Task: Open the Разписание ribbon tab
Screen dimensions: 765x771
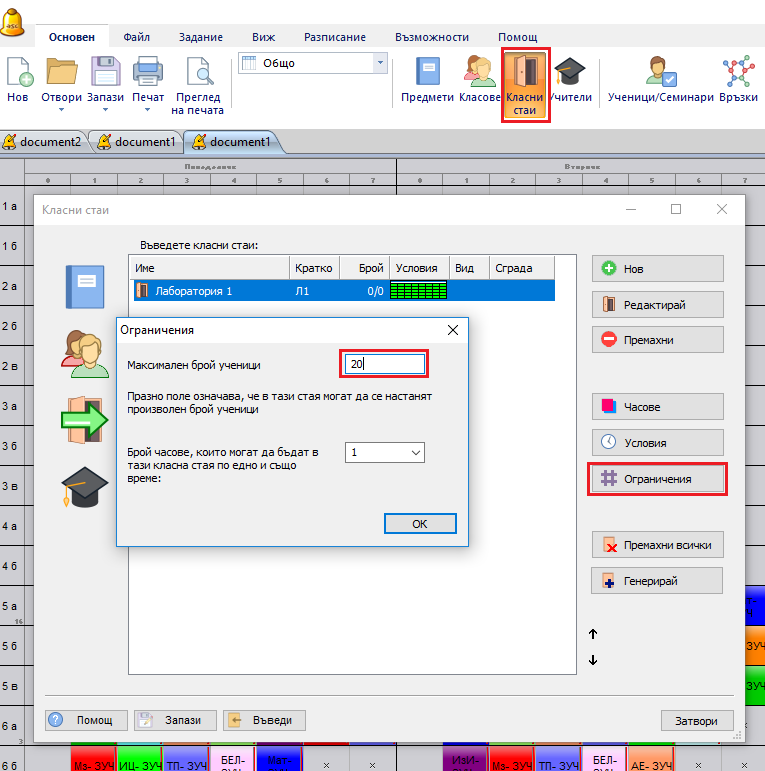Action: point(335,37)
